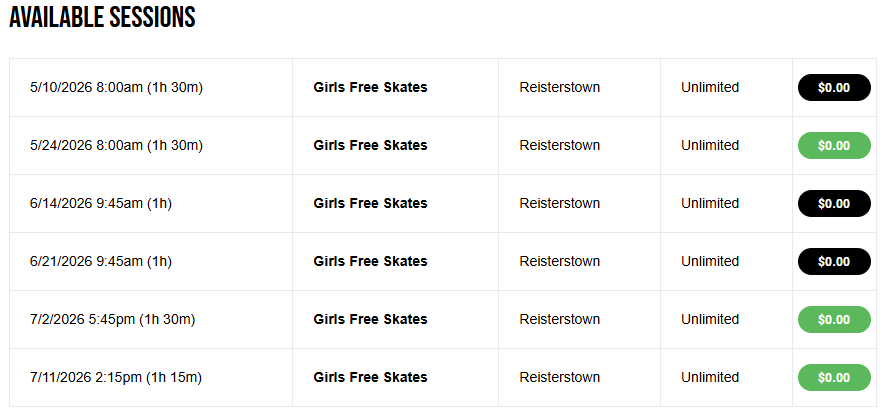Open Girls Free Skates on 7/11/2026 row
This screenshot has width=883, height=411.
click(x=370, y=378)
